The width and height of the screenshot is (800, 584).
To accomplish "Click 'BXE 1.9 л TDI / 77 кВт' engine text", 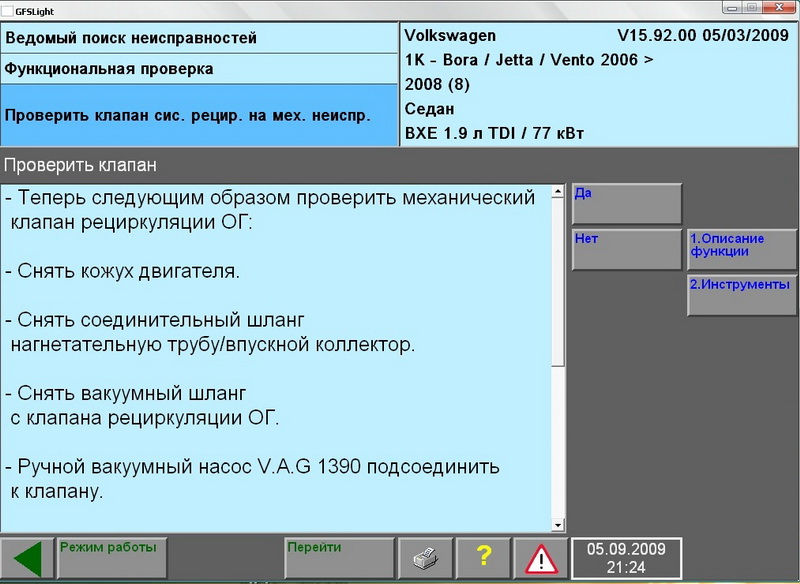I will 494,134.
